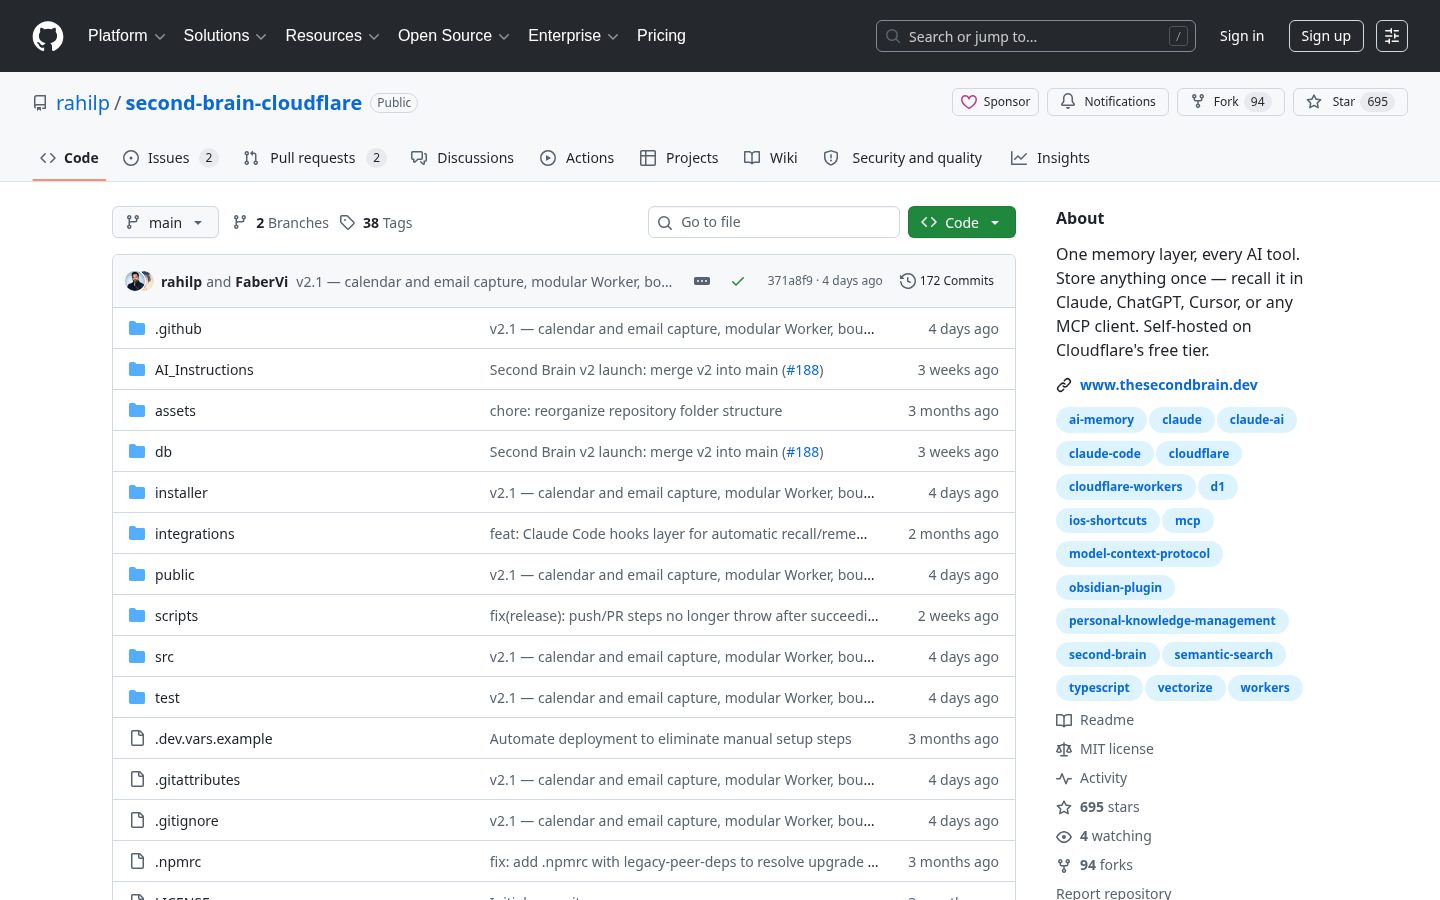
Task: View the 2 Branches link
Action: 280,223
